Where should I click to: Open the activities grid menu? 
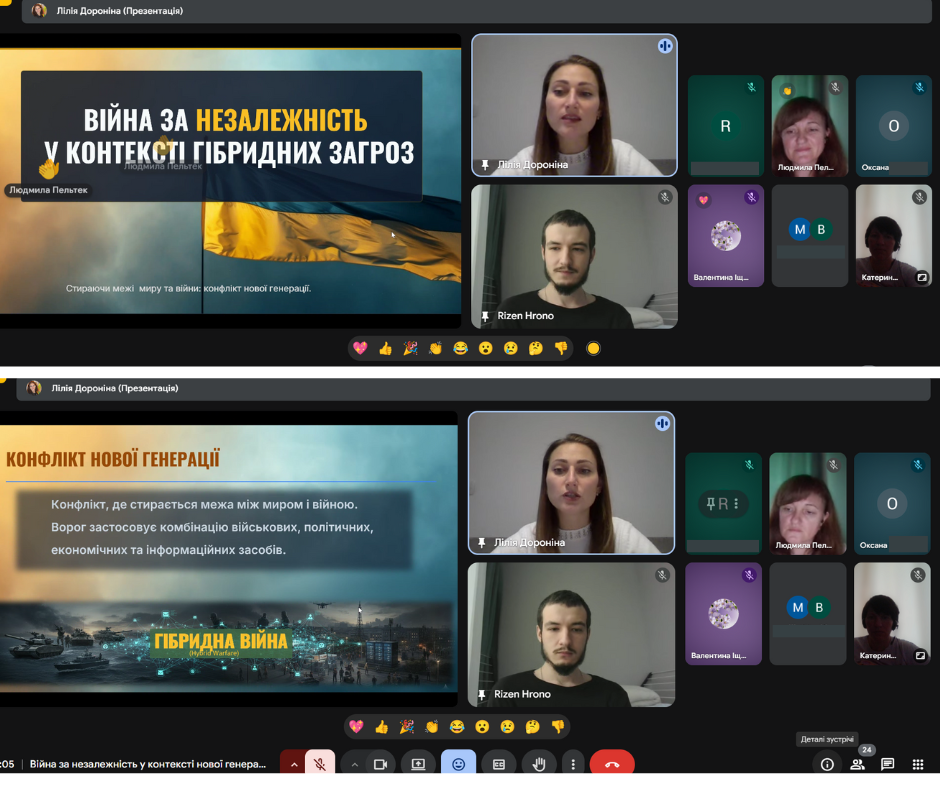coord(917,764)
